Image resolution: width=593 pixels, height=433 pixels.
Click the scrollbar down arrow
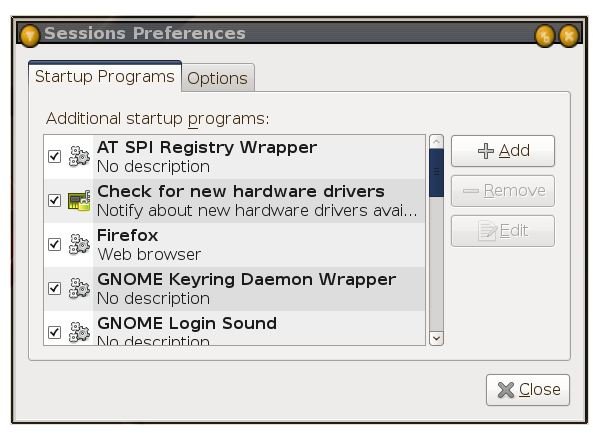coord(436,338)
